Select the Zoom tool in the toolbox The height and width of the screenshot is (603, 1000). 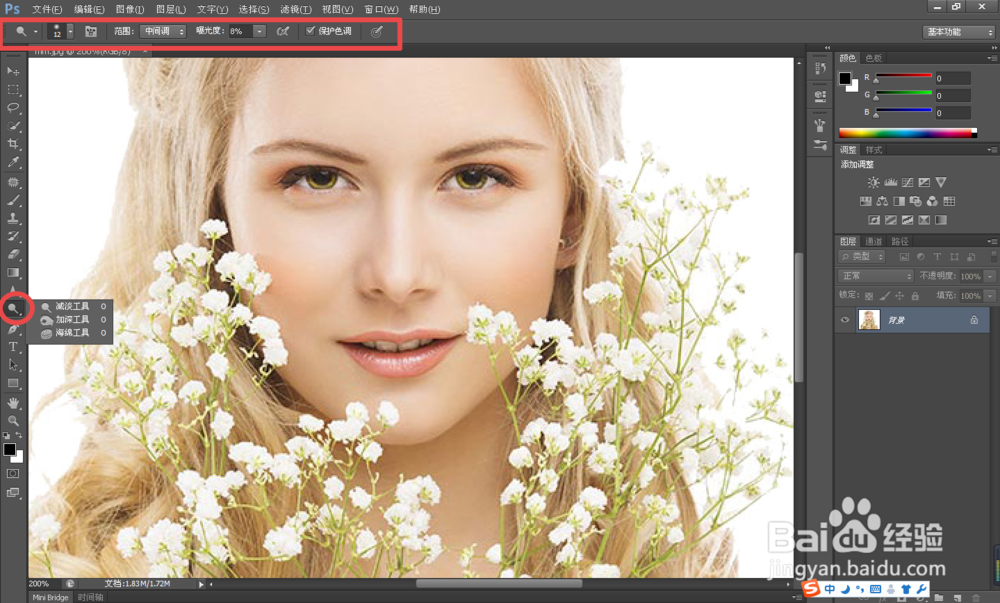pyautogui.click(x=13, y=421)
